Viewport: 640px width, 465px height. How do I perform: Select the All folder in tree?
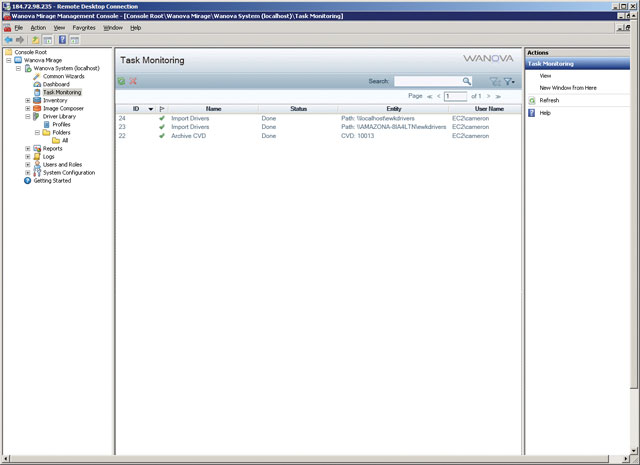coord(65,140)
